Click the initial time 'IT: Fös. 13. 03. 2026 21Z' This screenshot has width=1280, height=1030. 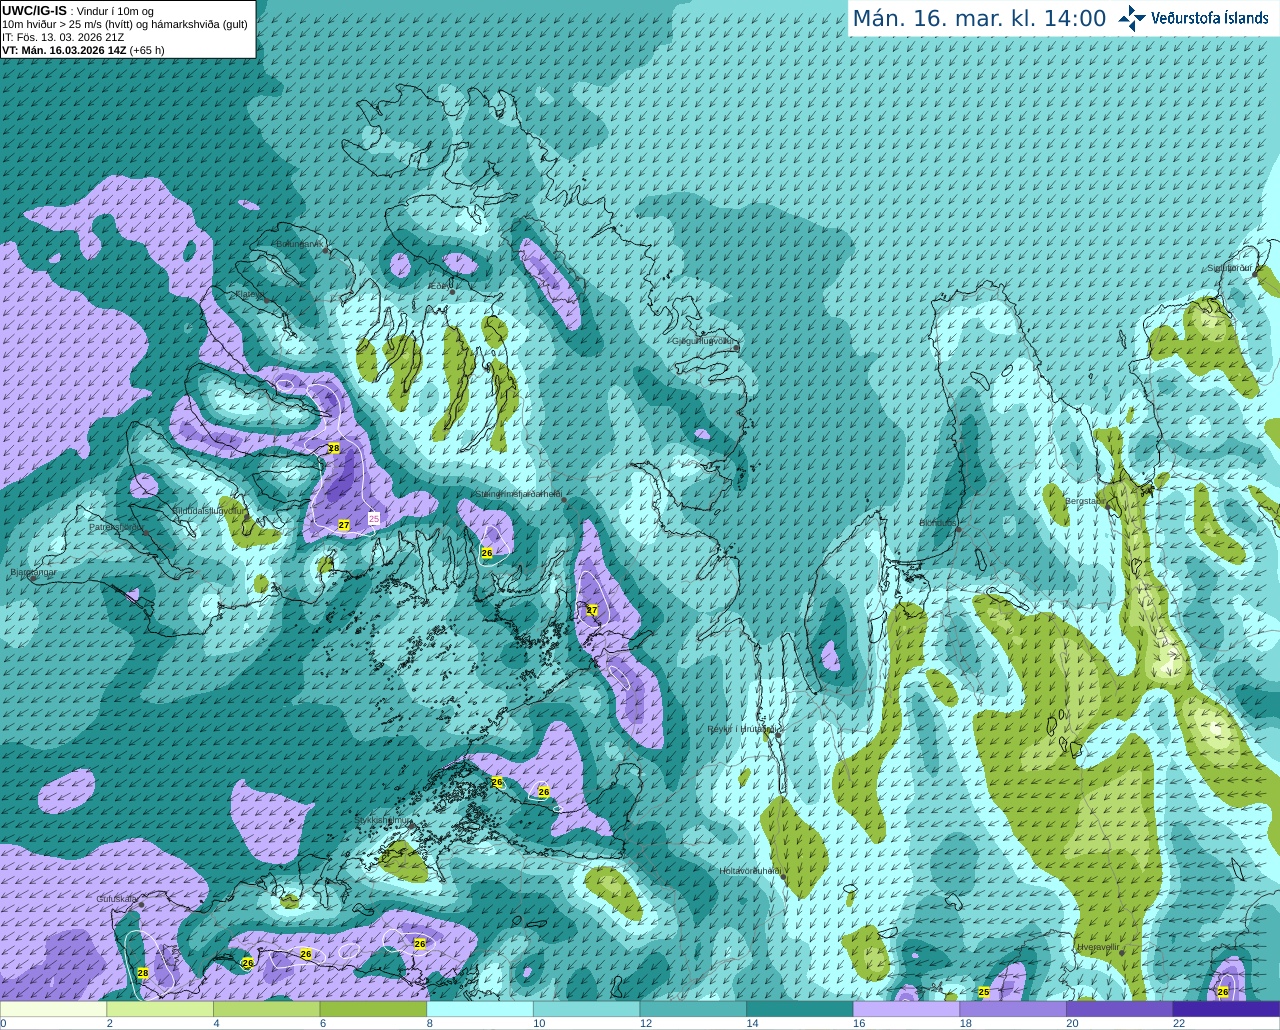pos(63,37)
